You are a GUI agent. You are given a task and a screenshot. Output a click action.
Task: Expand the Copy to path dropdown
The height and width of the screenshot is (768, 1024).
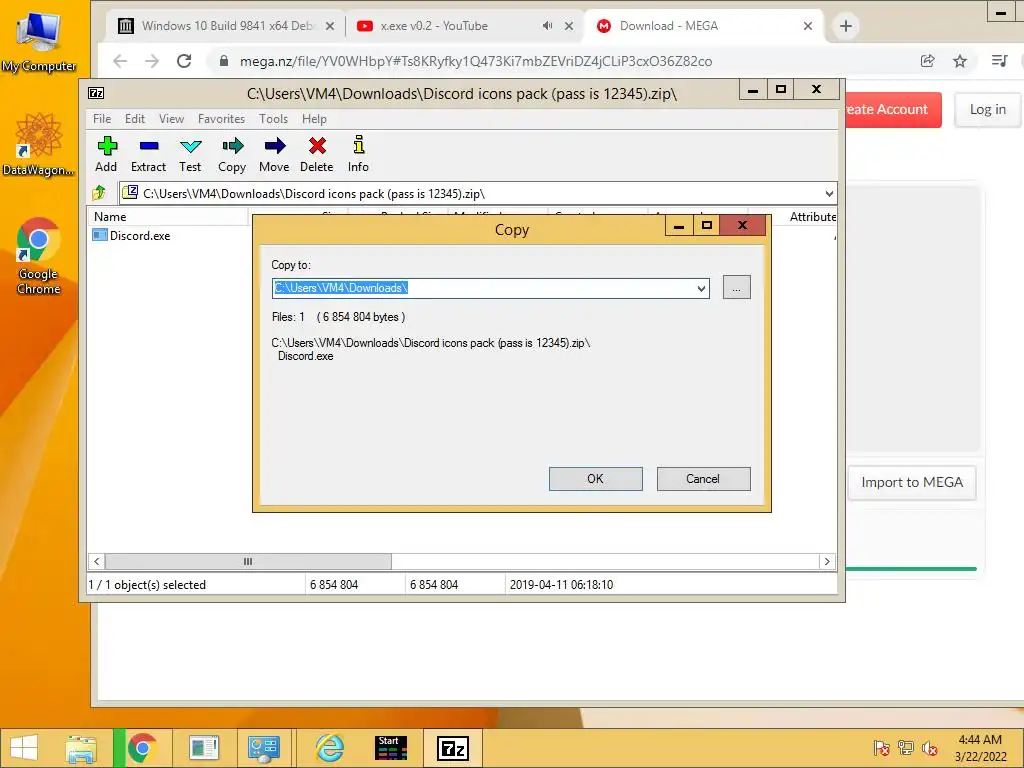pos(701,288)
